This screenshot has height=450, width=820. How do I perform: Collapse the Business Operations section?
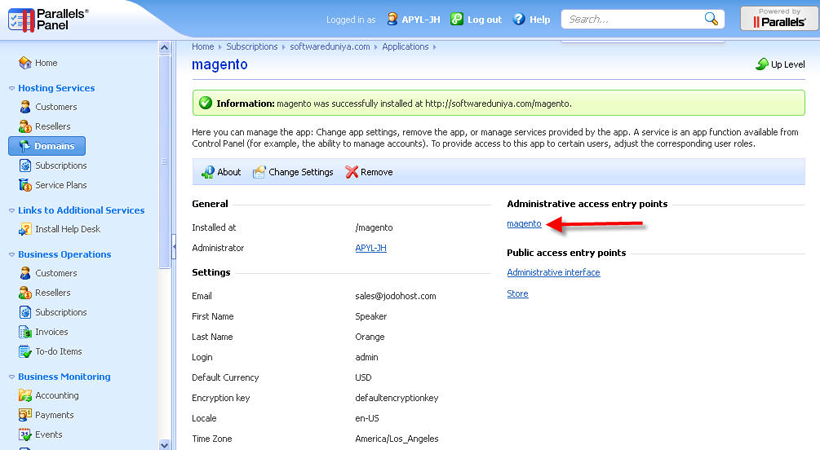pyautogui.click(x=12, y=254)
